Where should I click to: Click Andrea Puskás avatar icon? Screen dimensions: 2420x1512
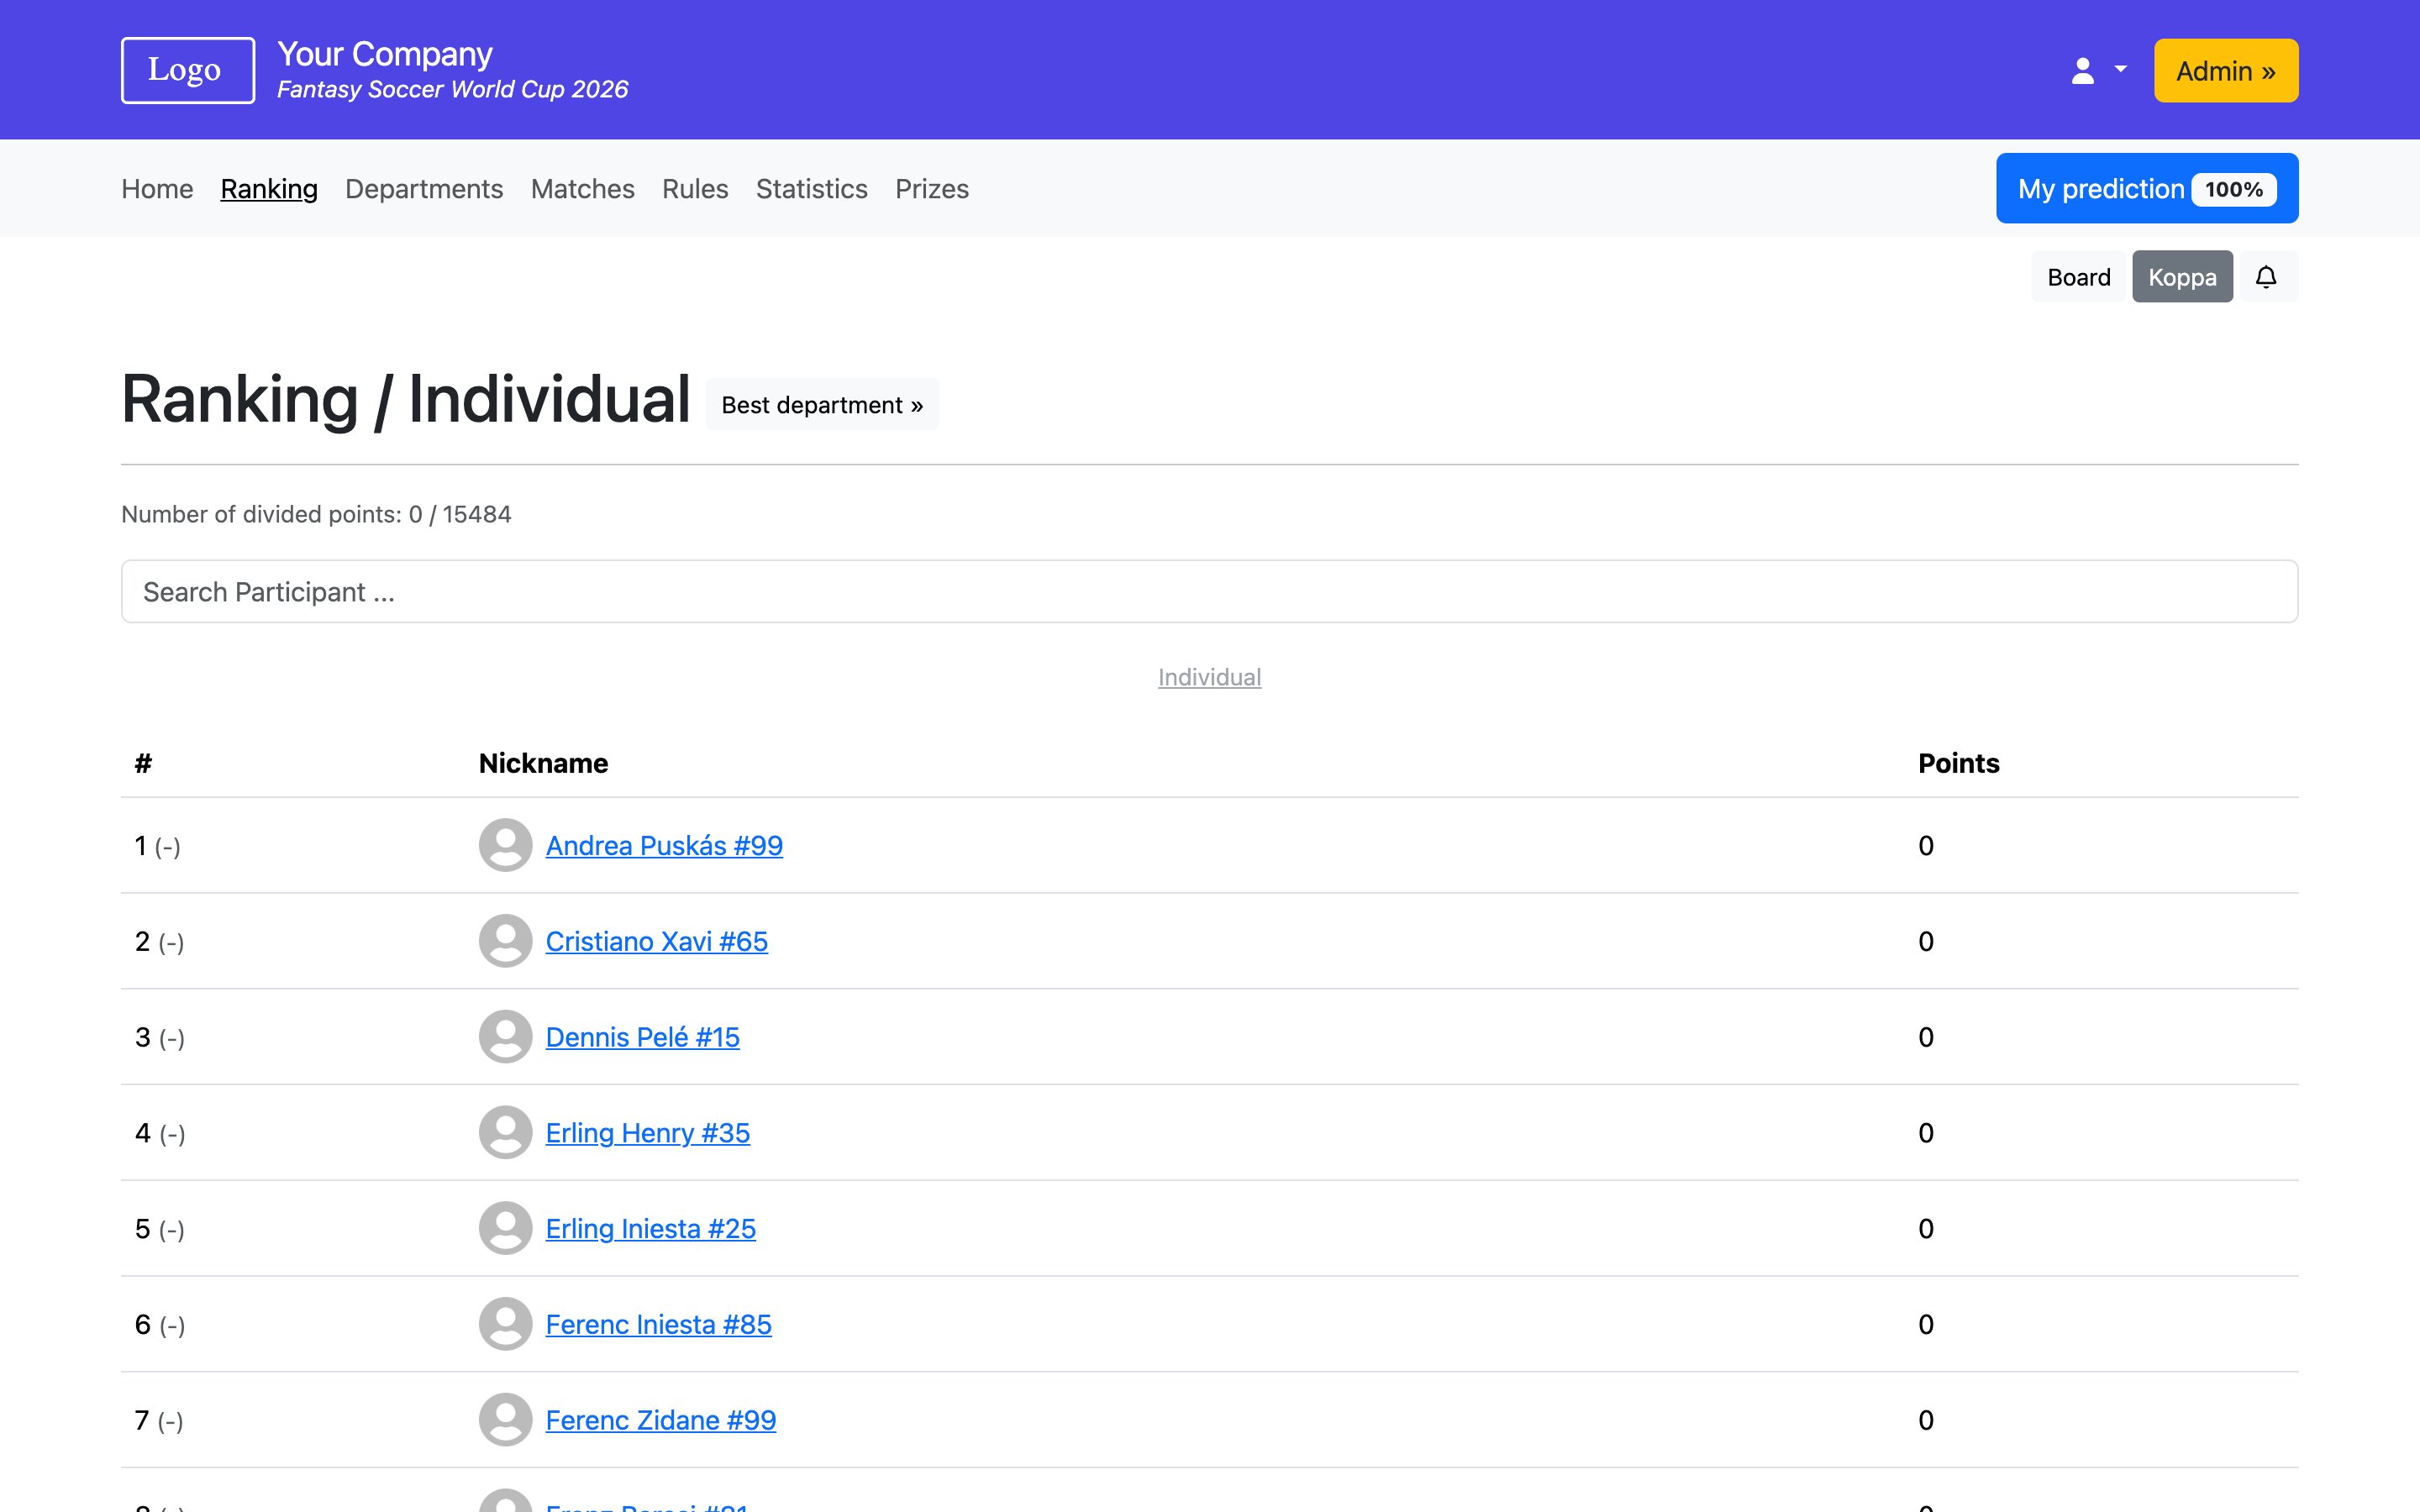click(505, 845)
